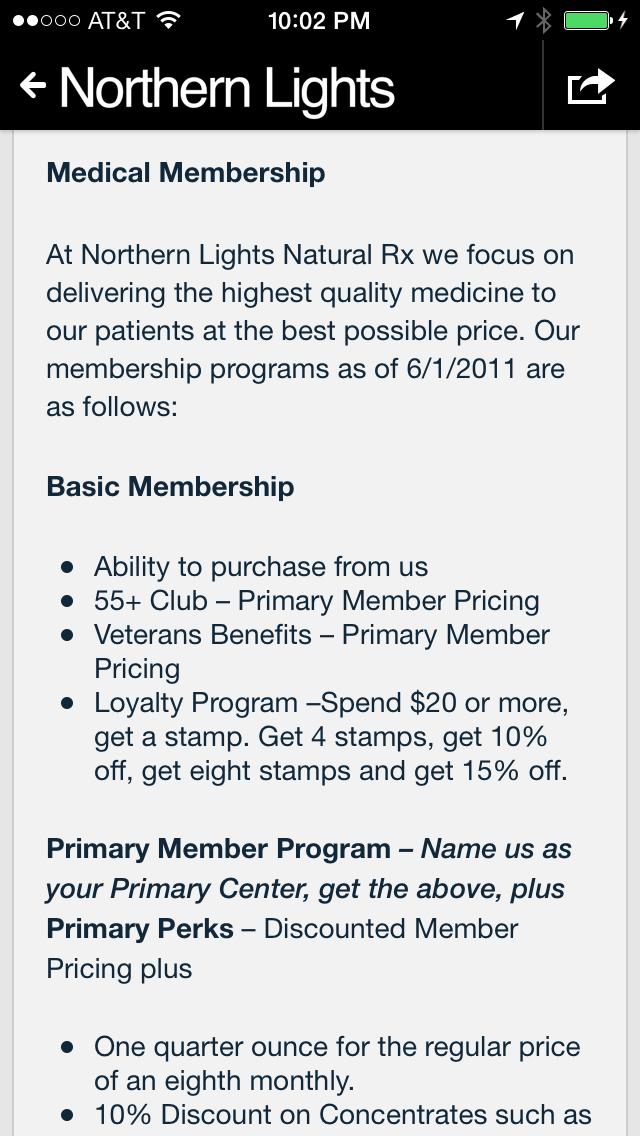The height and width of the screenshot is (1136, 640).
Task: Tap the Veterans Benefits bullet item
Action: 321,651
